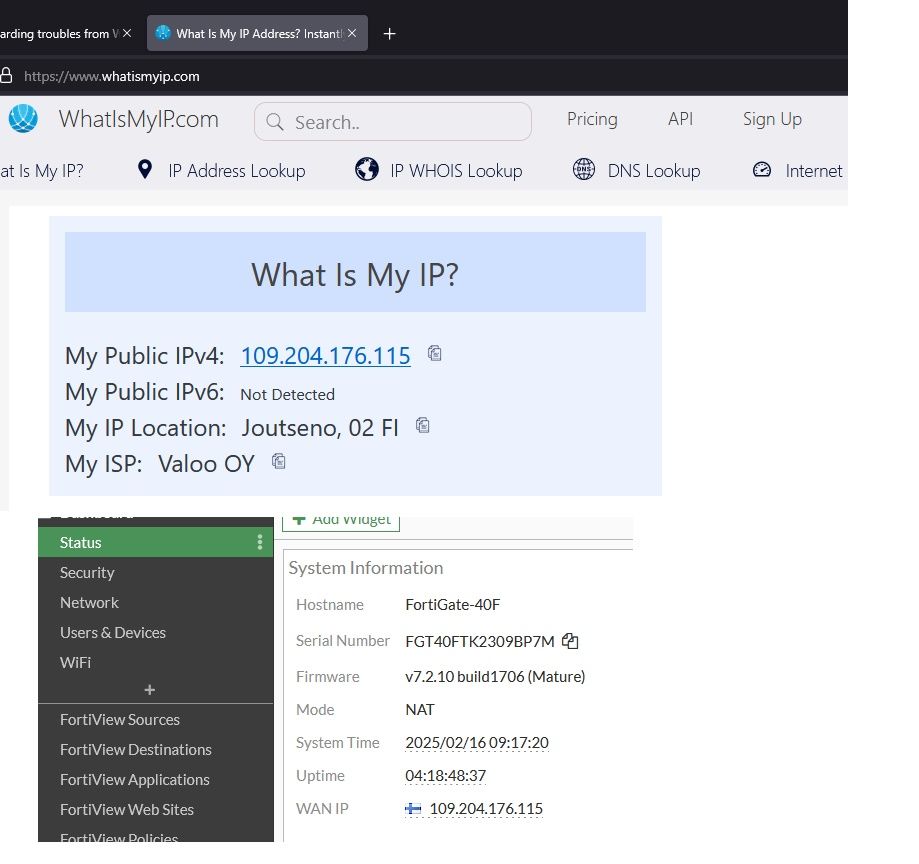
Task: Click 'Not Detected' IPv6 text
Action: point(287,394)
